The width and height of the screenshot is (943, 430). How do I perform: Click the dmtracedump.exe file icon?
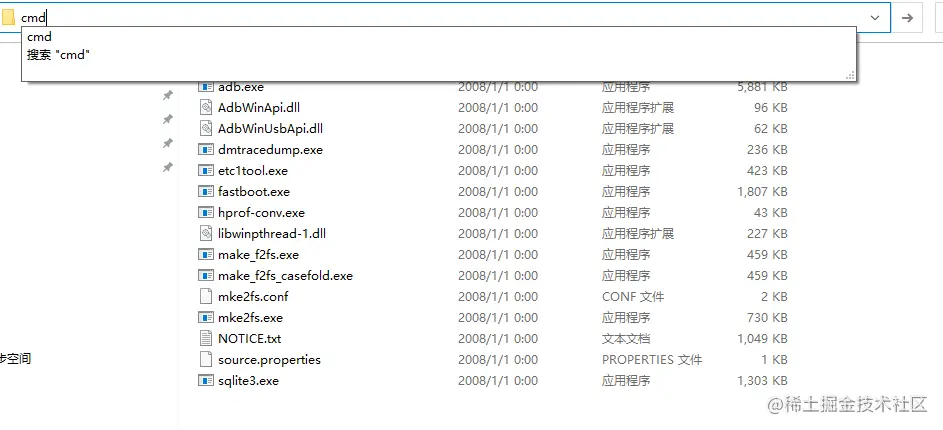pos(206,150)
